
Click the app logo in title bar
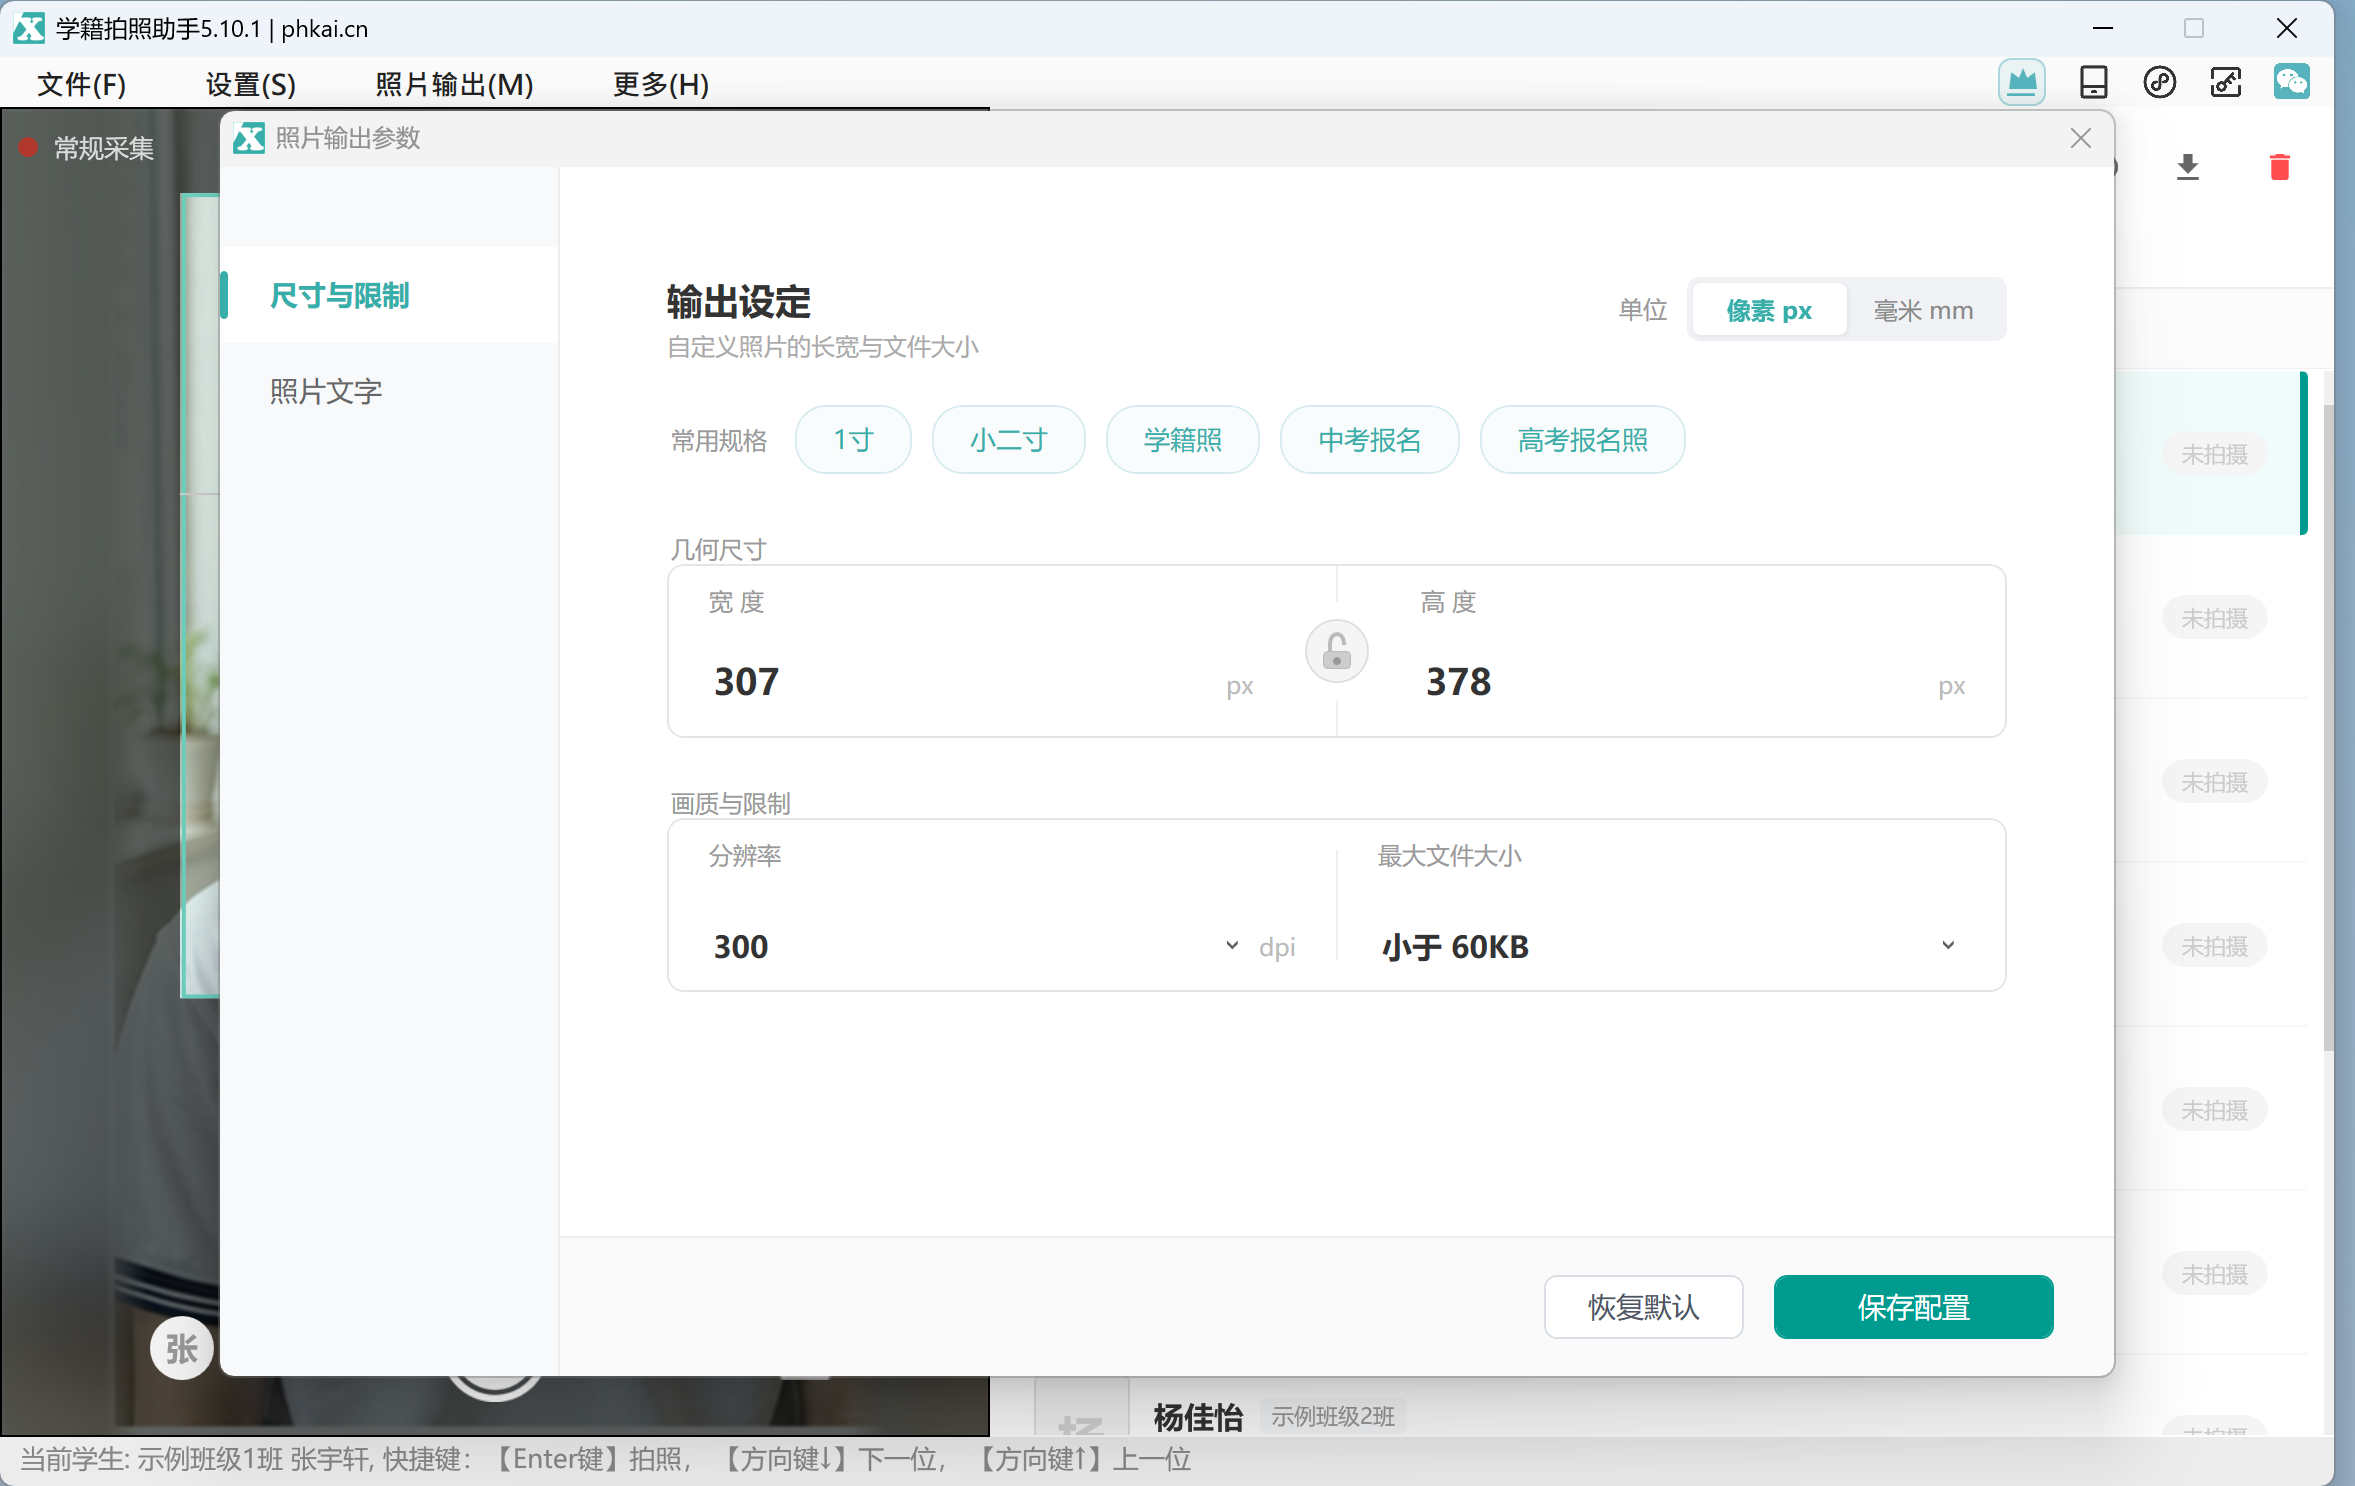click(x=28, y=28)
